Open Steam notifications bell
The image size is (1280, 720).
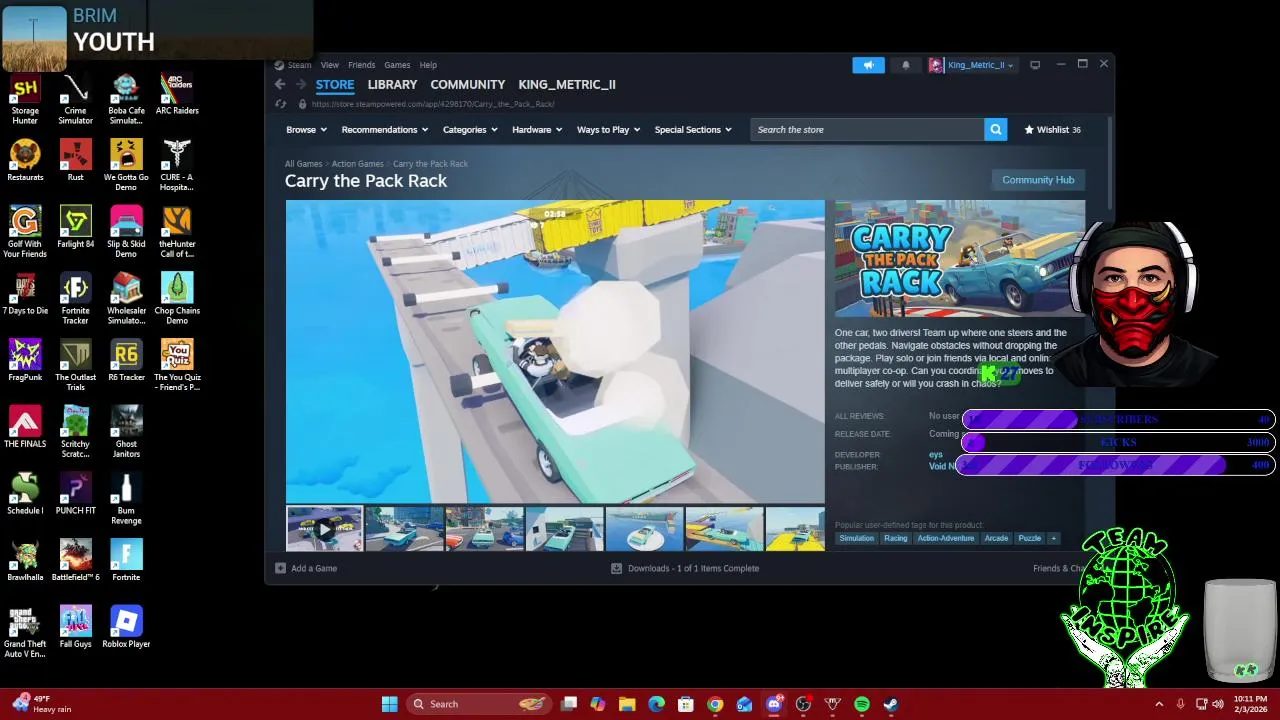pos(906,65)
